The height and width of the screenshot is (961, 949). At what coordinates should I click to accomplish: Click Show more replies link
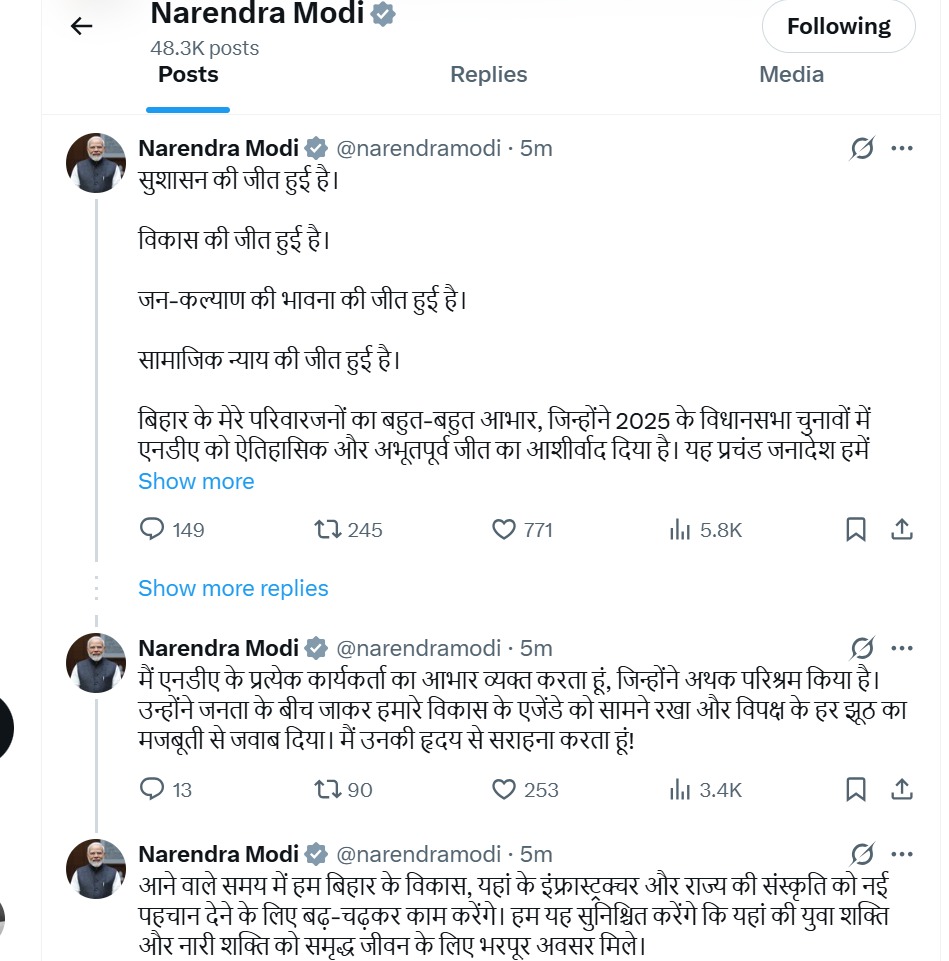click(x=233, y=588)
